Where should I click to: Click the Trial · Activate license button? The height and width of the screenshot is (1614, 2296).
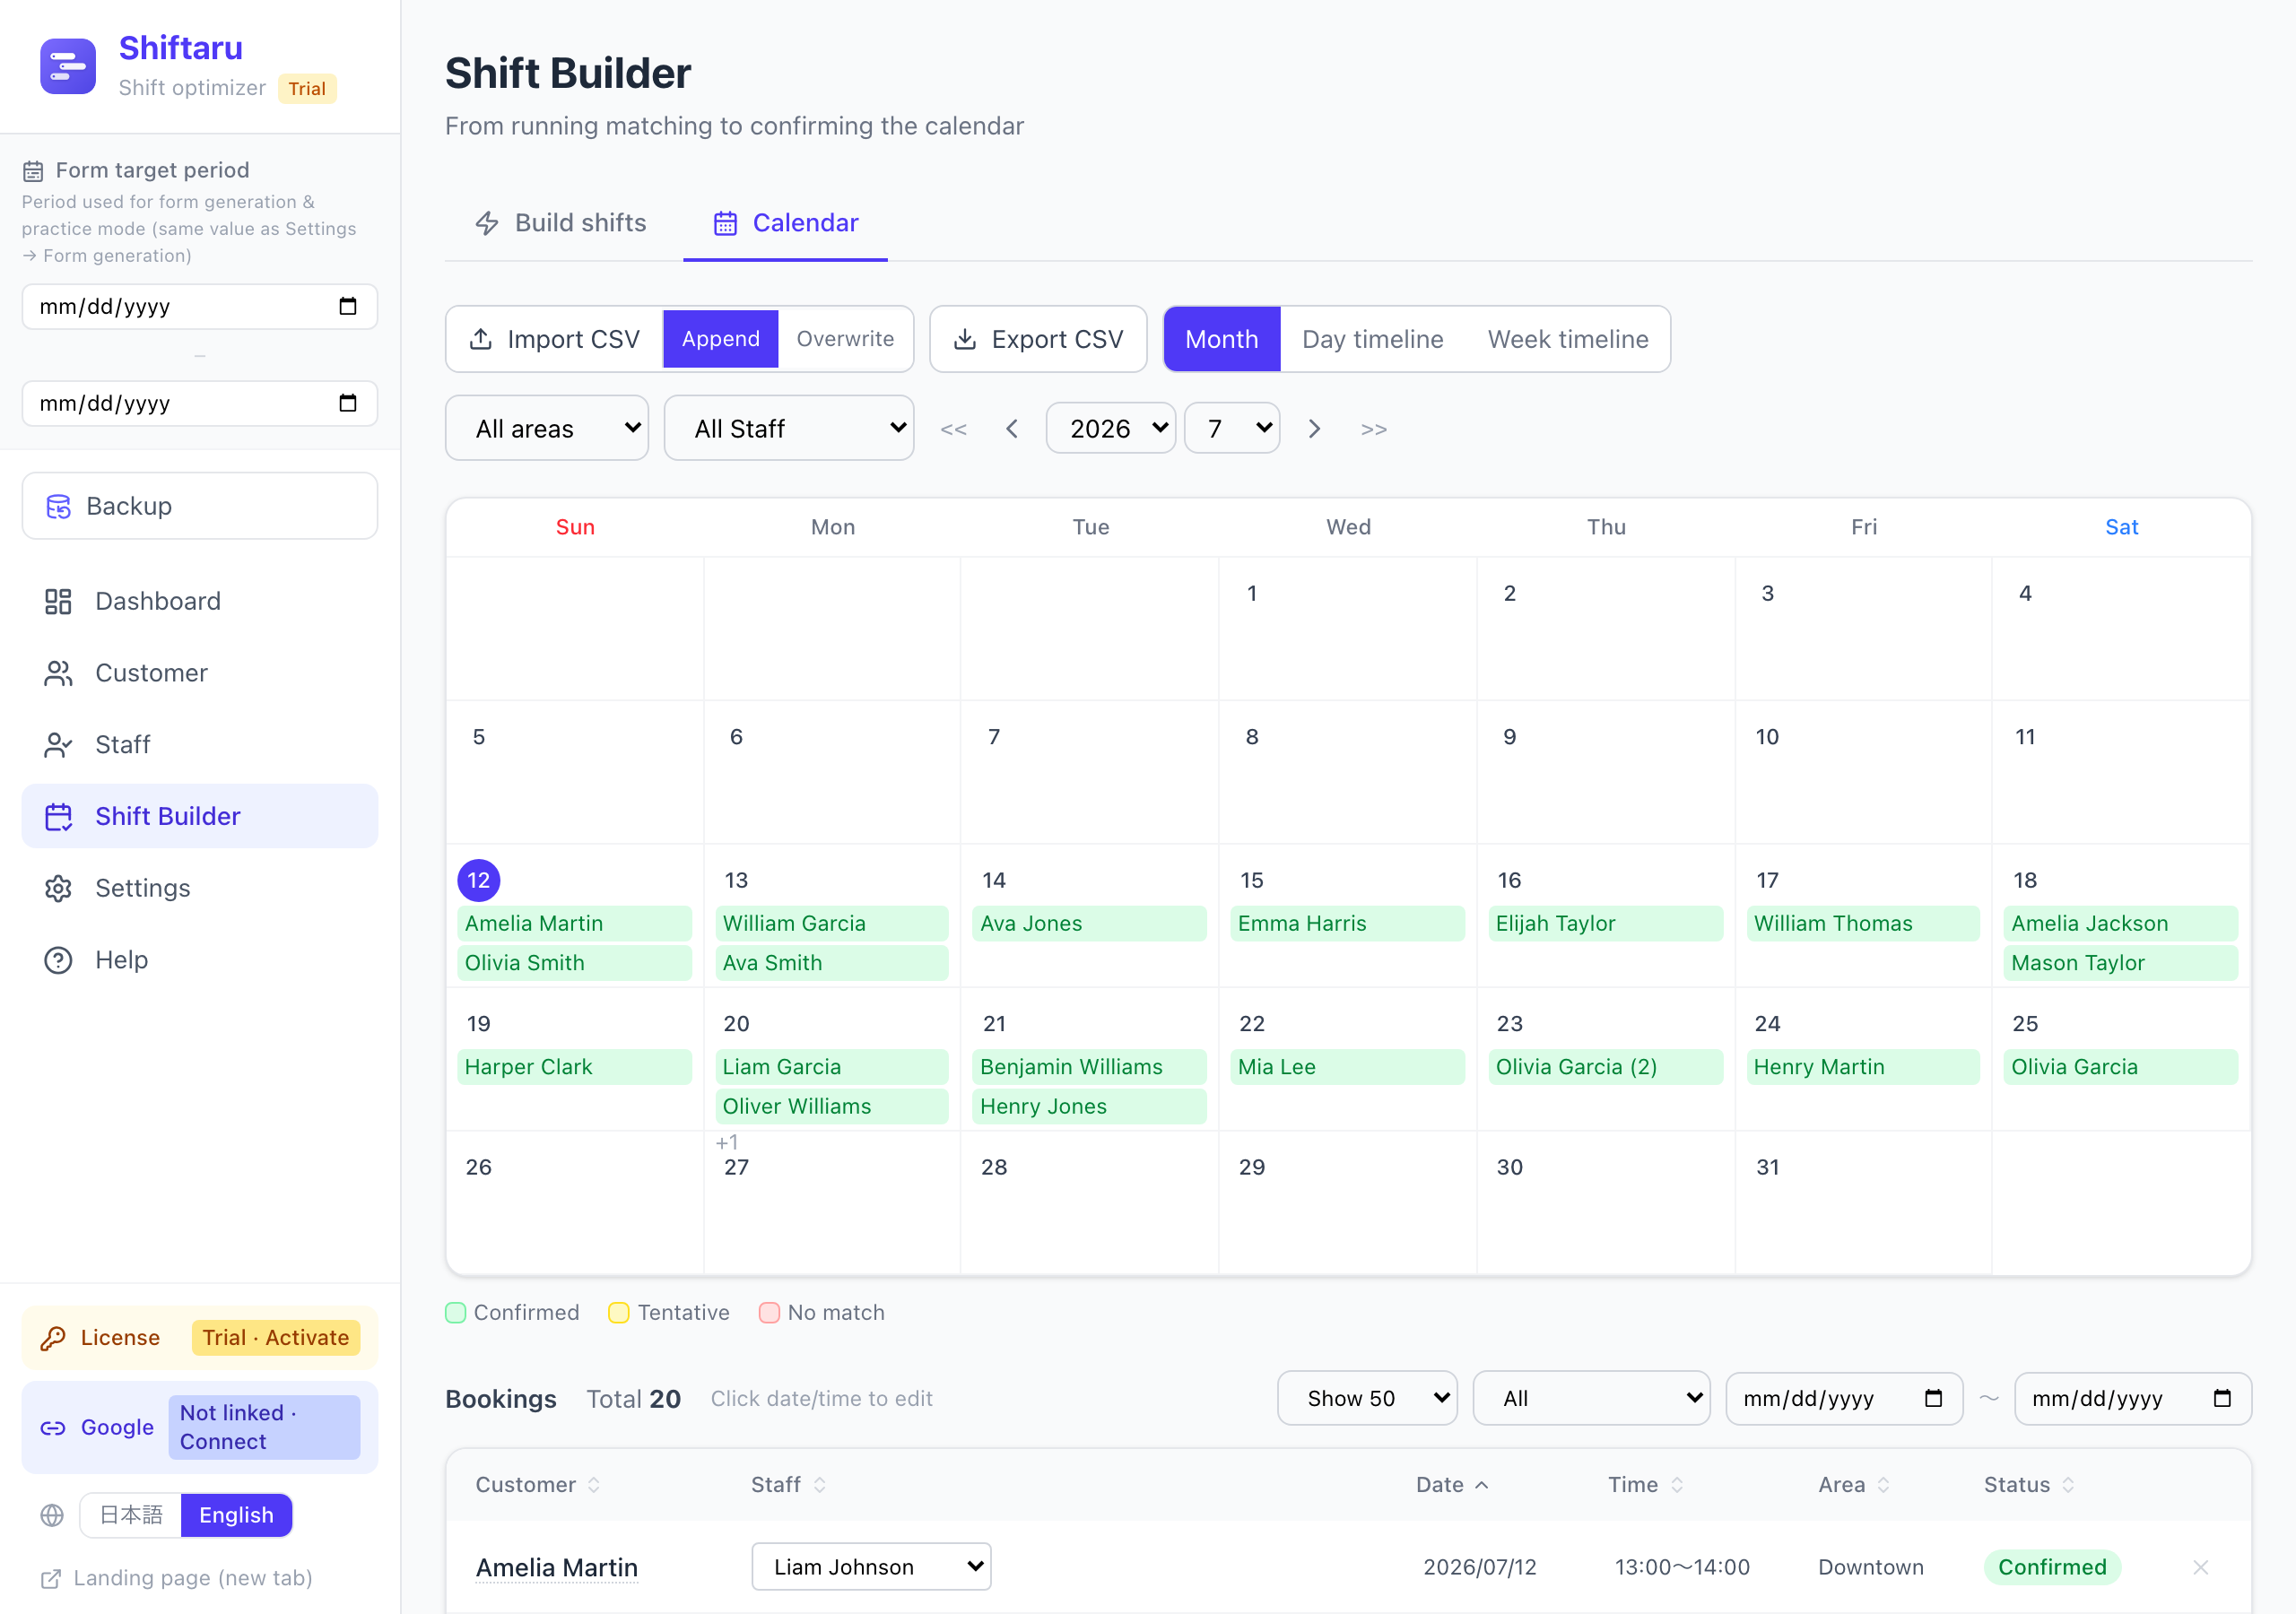275,1338
